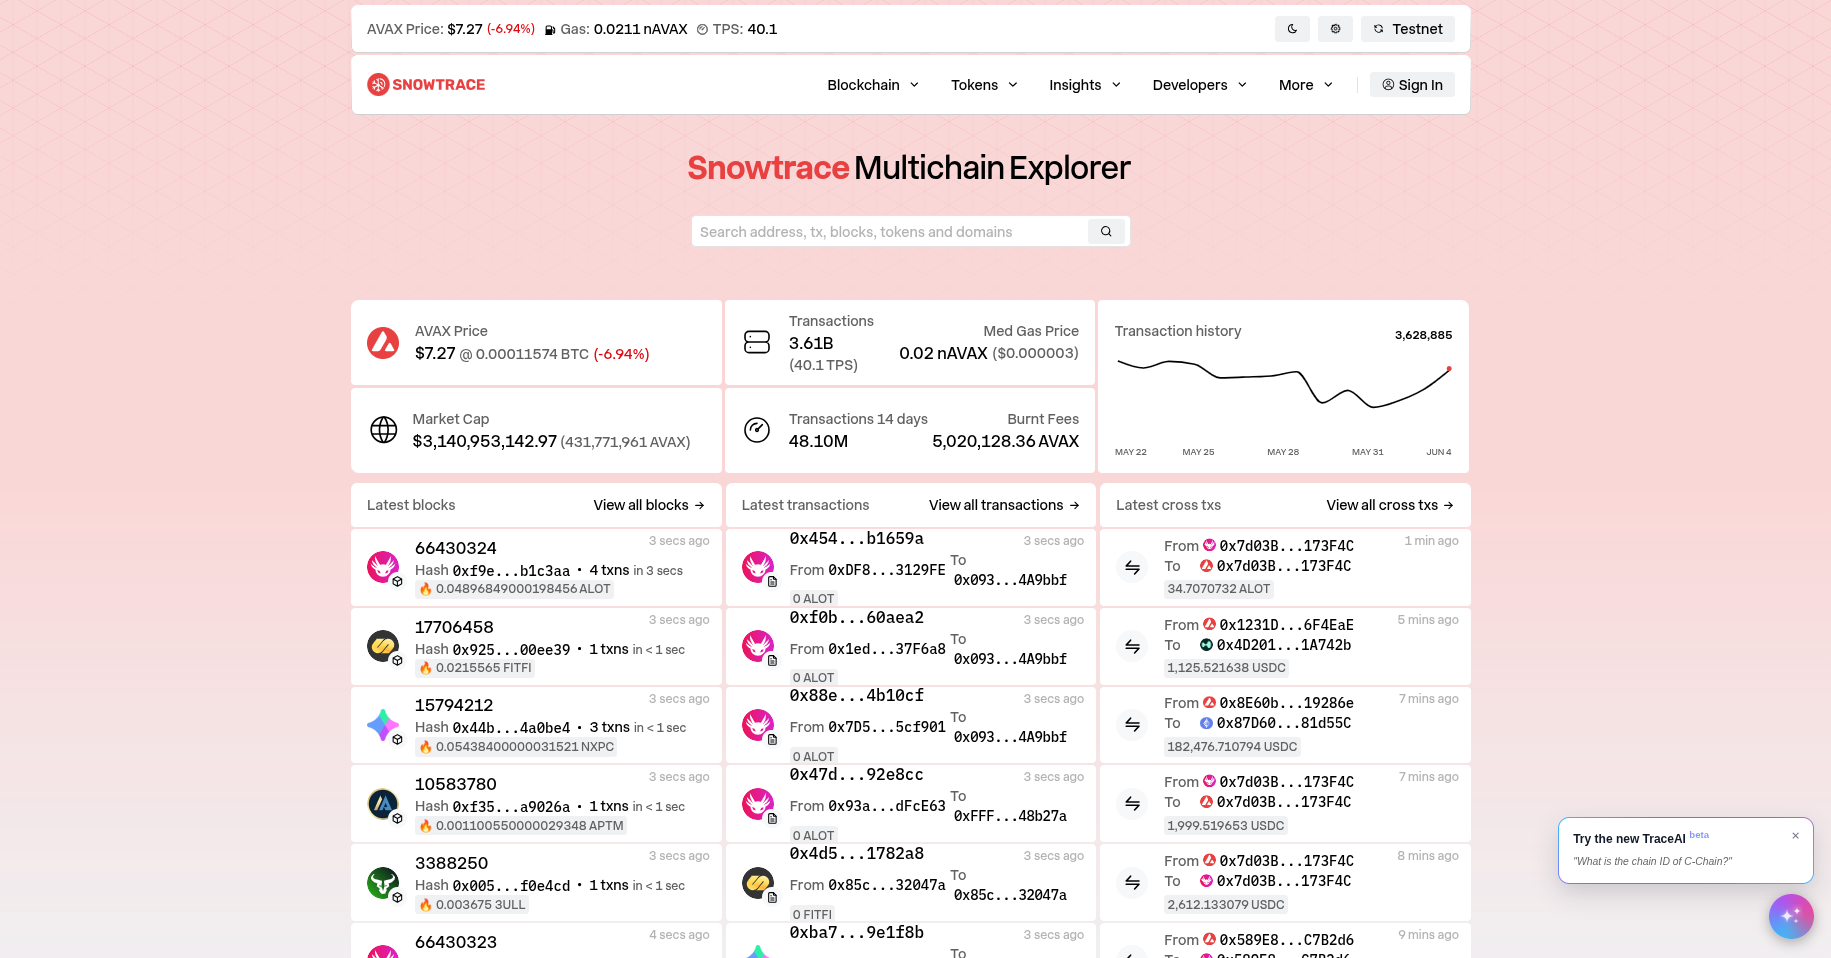
Task: Open transaction 0x88e...4b10cf
Action: 857,696
